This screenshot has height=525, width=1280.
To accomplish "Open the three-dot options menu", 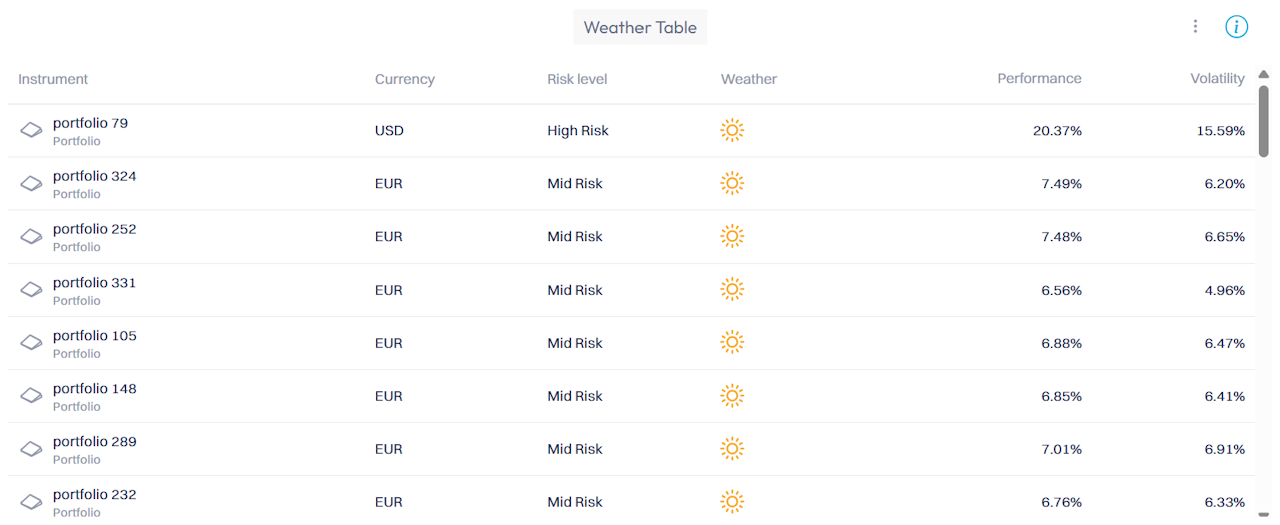I will click(1195, 27).
